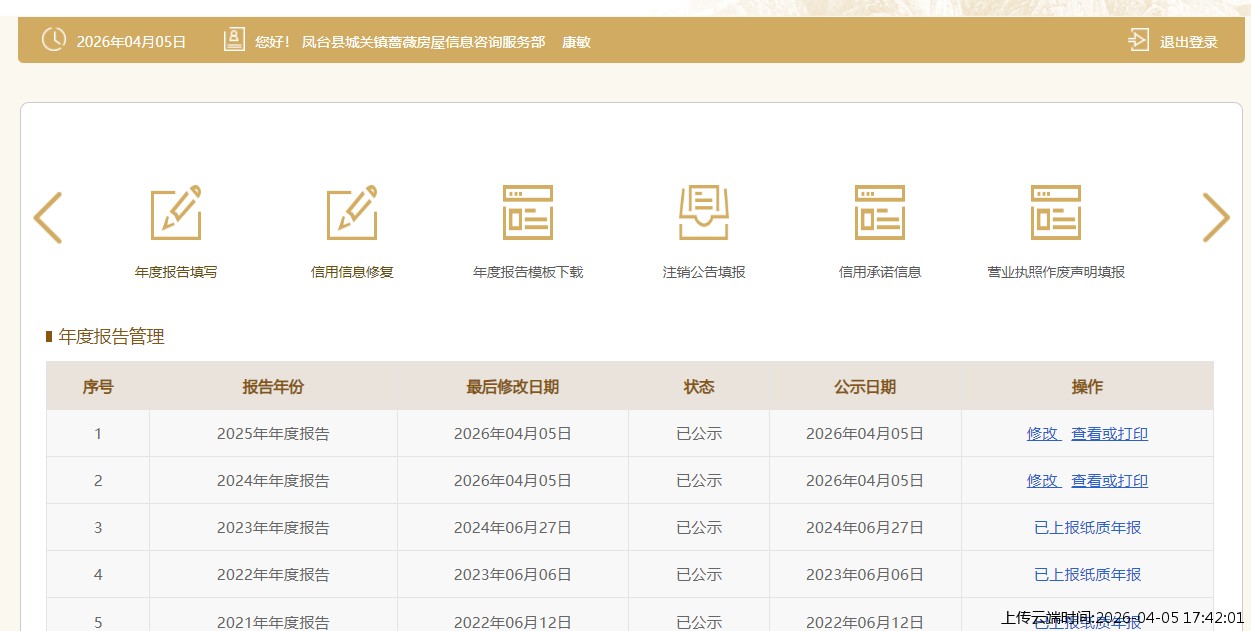Open 查看或打印 for 2025年度报告

coord(1109,434)
